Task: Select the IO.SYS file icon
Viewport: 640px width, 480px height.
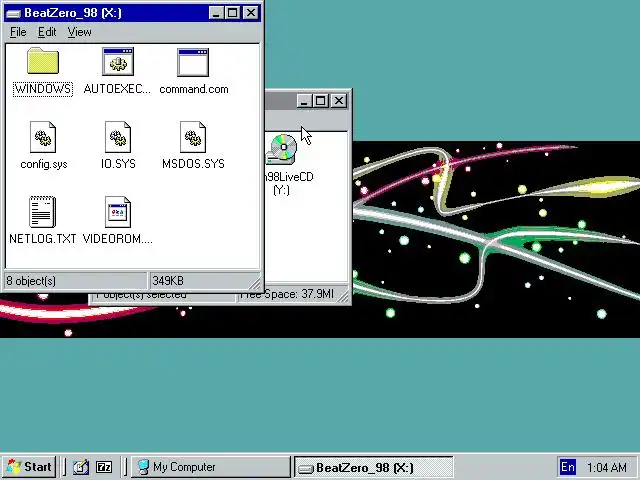Action: pos(118,137)
